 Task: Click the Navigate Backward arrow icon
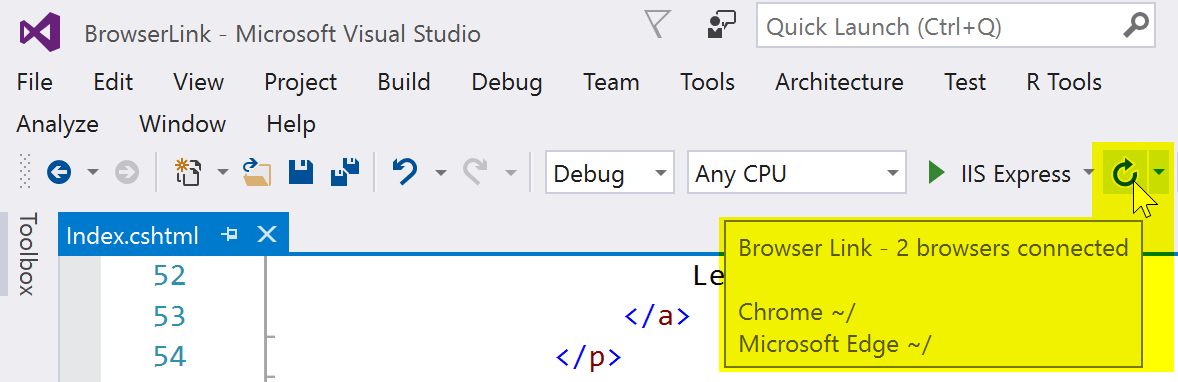(x=59, y=174)
